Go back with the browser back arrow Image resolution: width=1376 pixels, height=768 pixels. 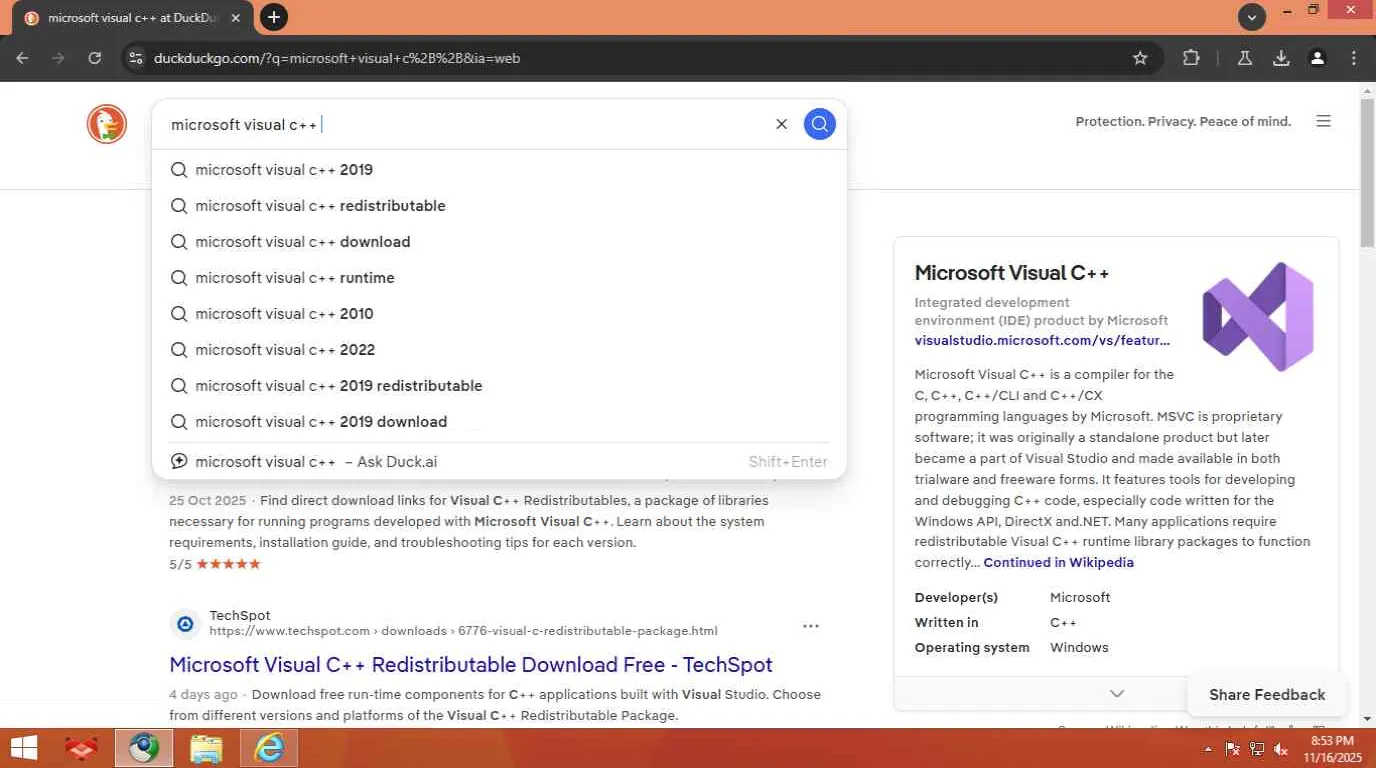pyautogui.click(x=22, y=58)
